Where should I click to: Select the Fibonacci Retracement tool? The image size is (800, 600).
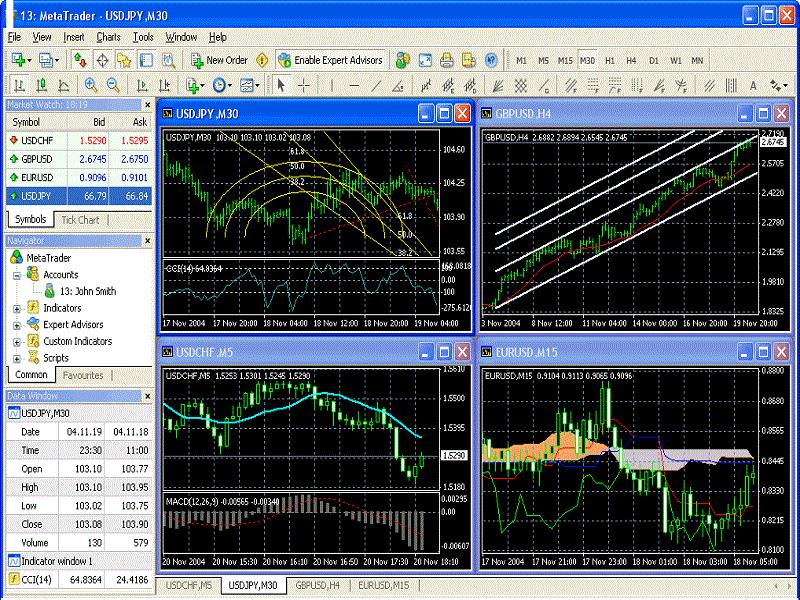(592, 85)
